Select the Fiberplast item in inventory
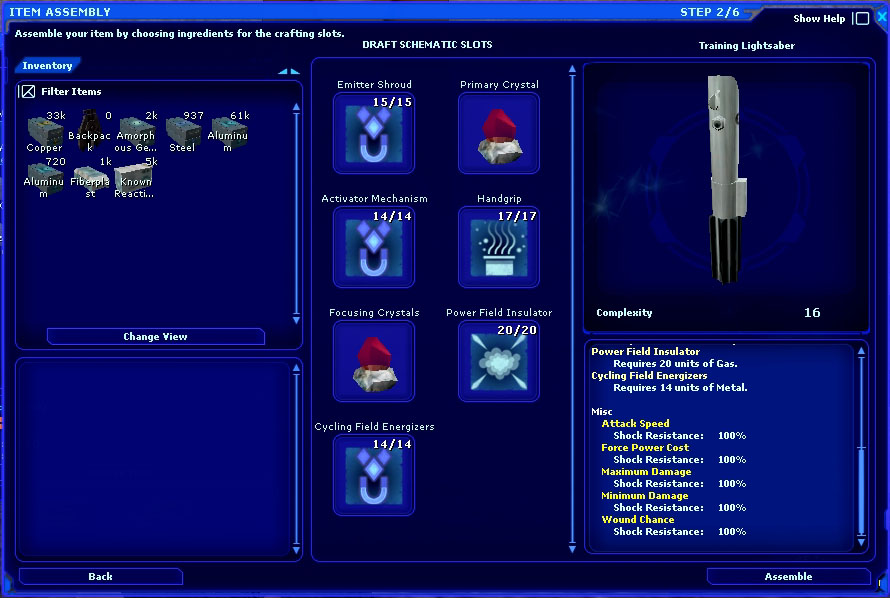 click(89, 177)
